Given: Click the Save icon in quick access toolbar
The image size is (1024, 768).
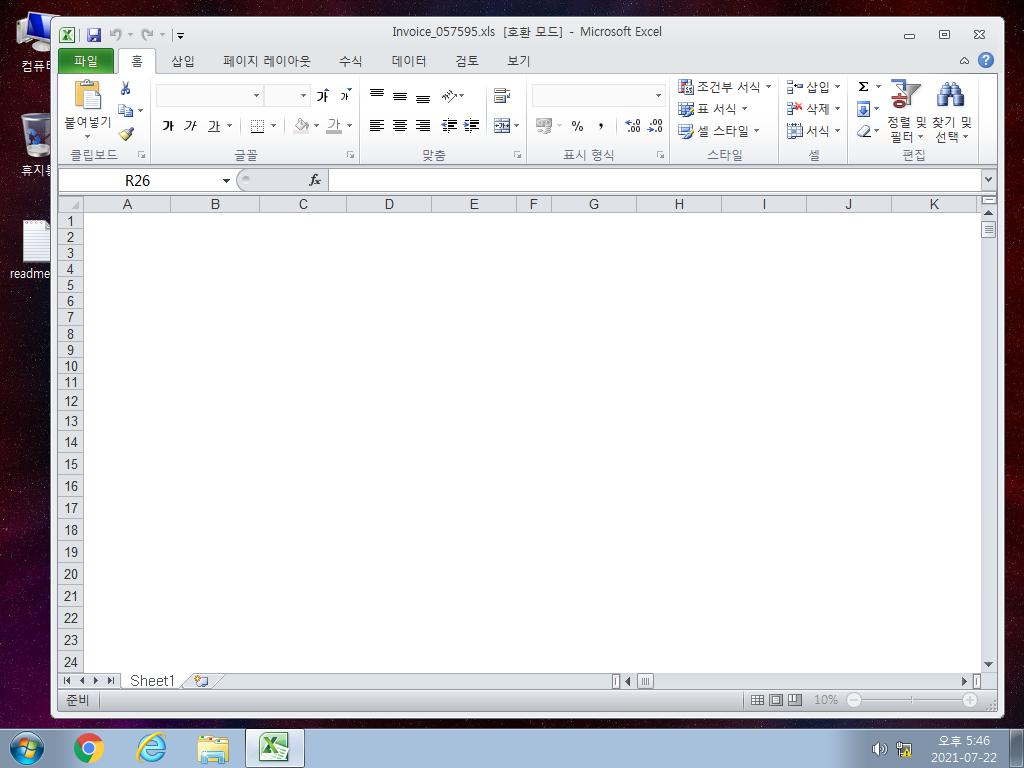Looking at the screenshot, I should 94,35.
